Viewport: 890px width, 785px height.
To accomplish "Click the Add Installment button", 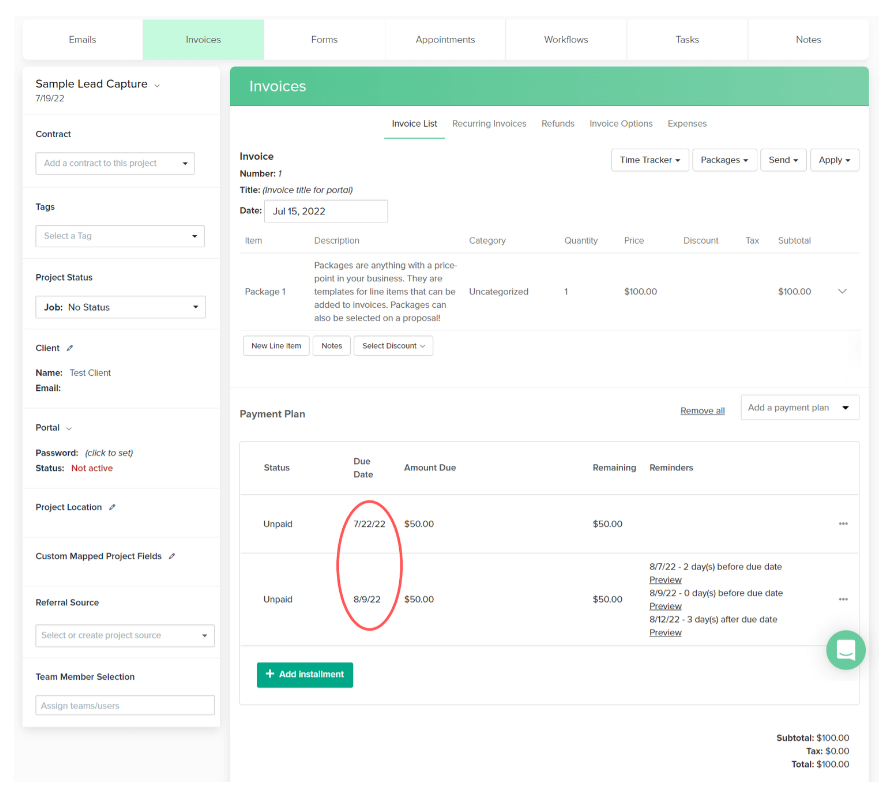I will [x=304, y=675].
